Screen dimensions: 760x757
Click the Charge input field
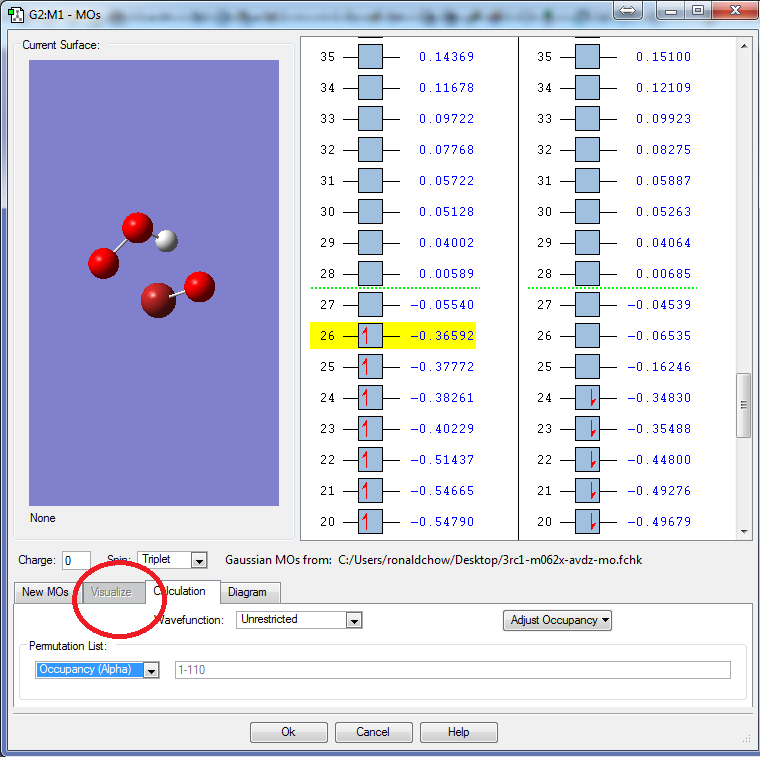tap(76, 560)
